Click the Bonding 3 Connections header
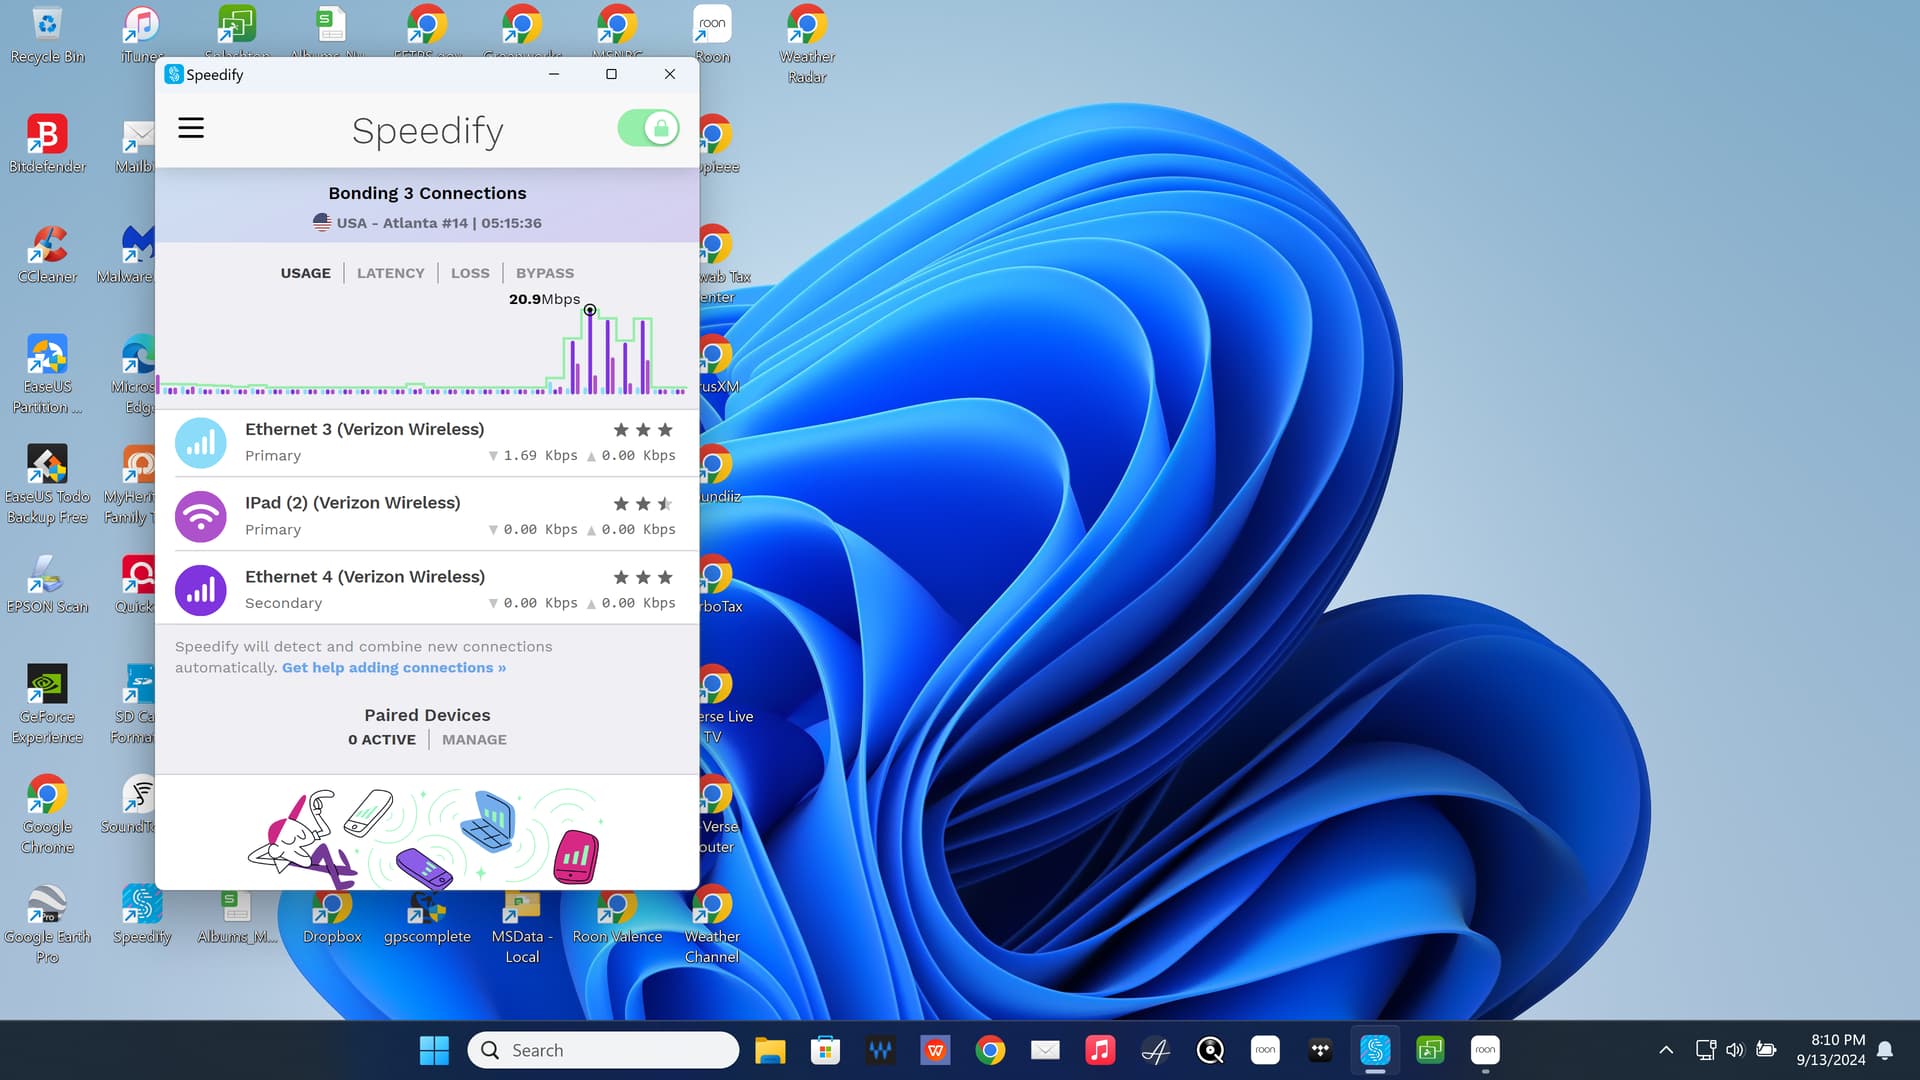Image resolution: width=1920 pixels, height=1080 pixels. pos(427,193)
